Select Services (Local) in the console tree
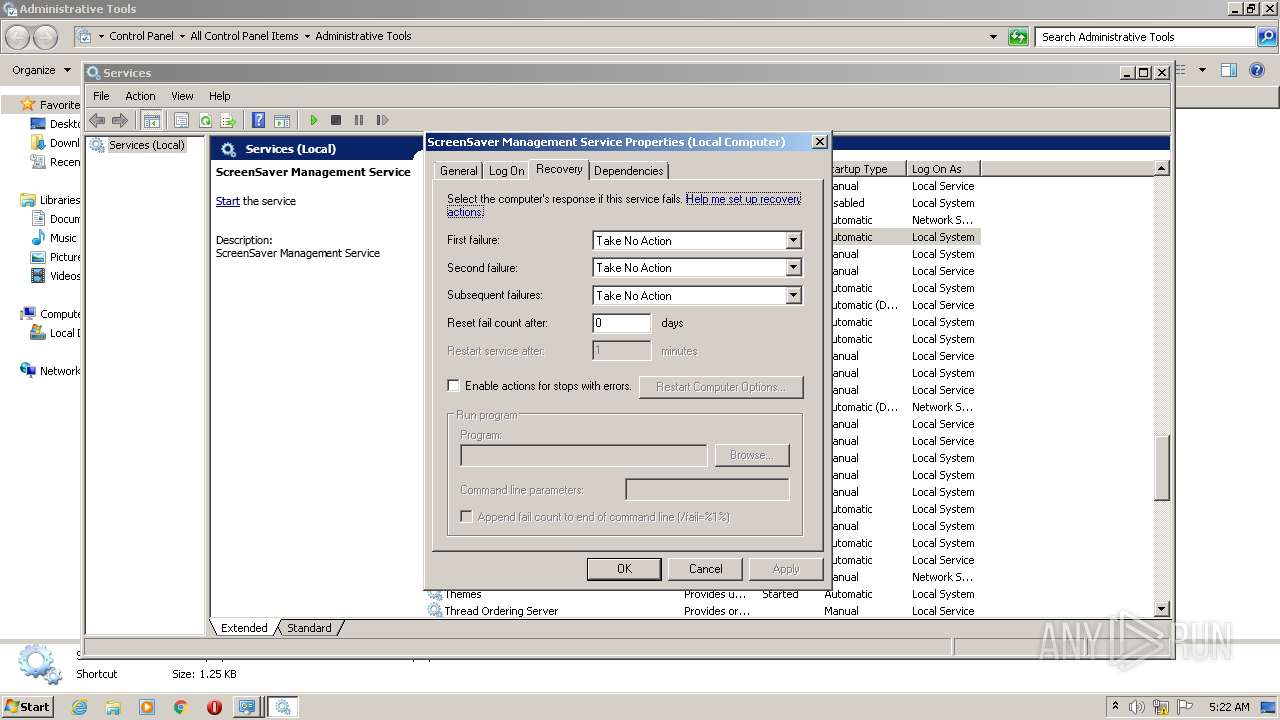 [146, 145]
